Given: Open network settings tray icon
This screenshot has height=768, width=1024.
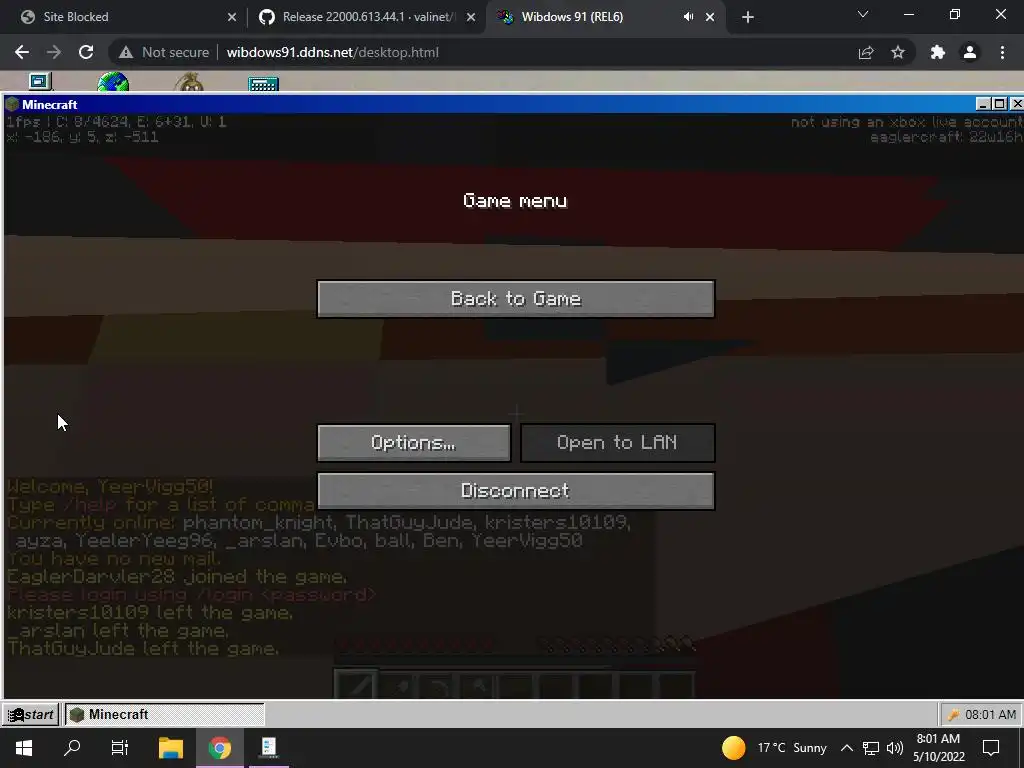Looking at the screenshot, I should 871,748.
